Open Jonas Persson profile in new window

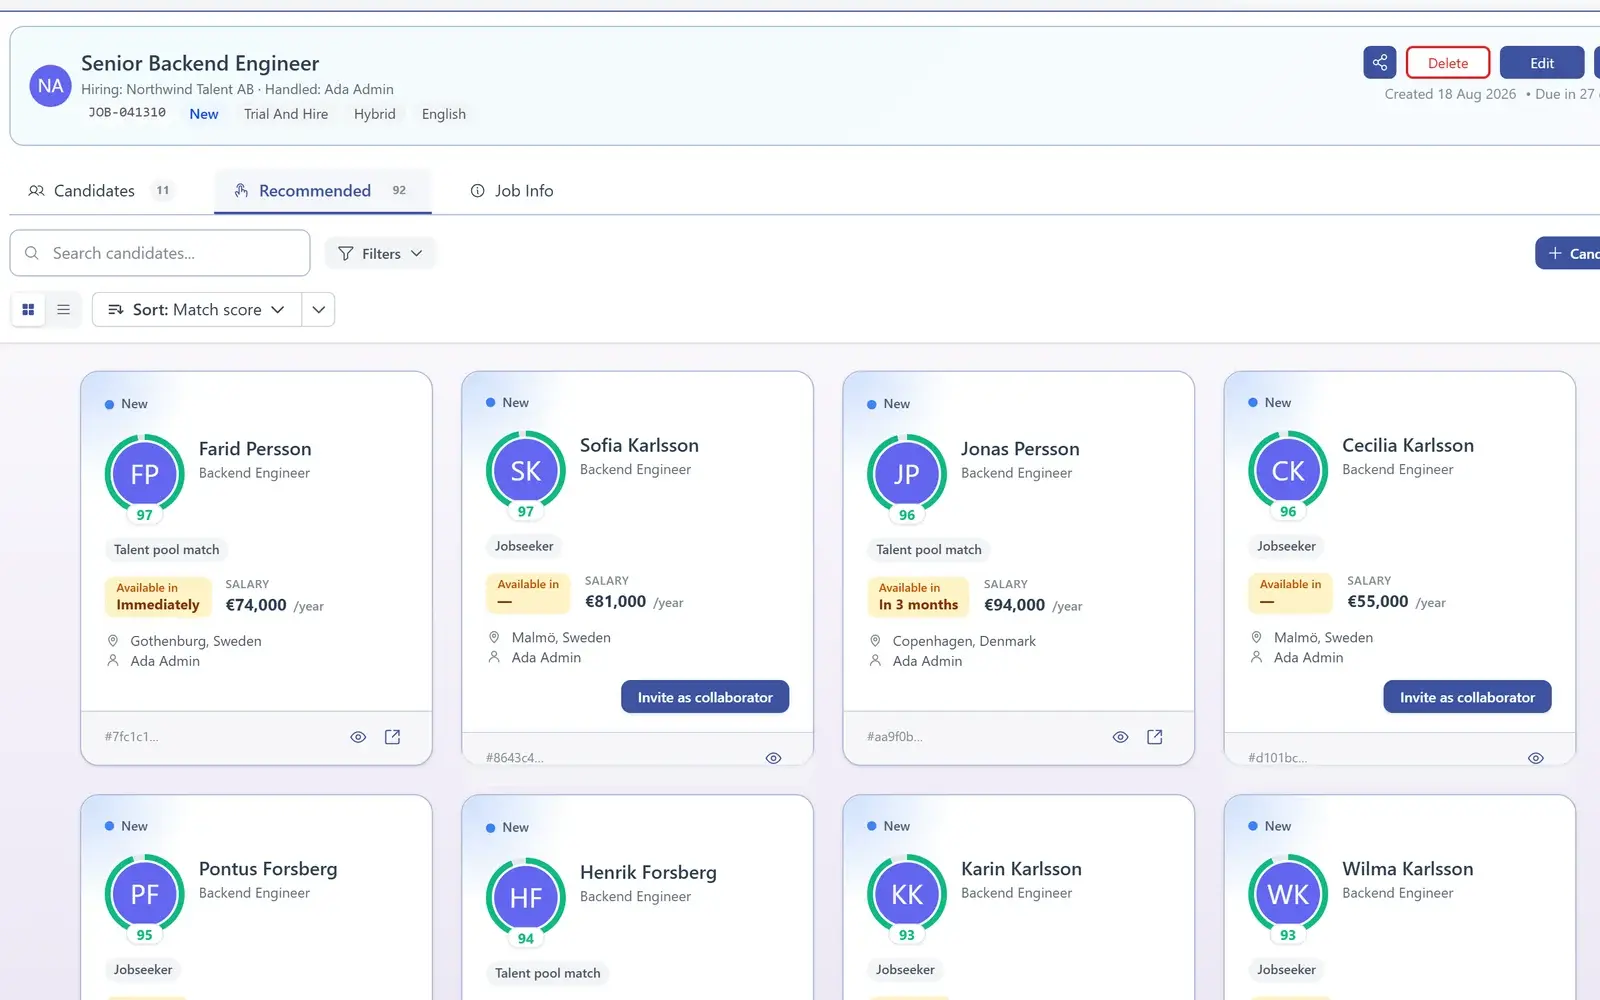coord(1154,737)
